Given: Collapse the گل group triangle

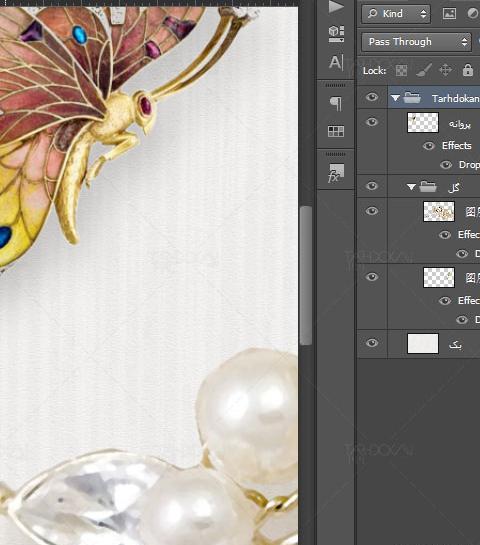Looking at the screenshot, I should click(x=411, y=187).
